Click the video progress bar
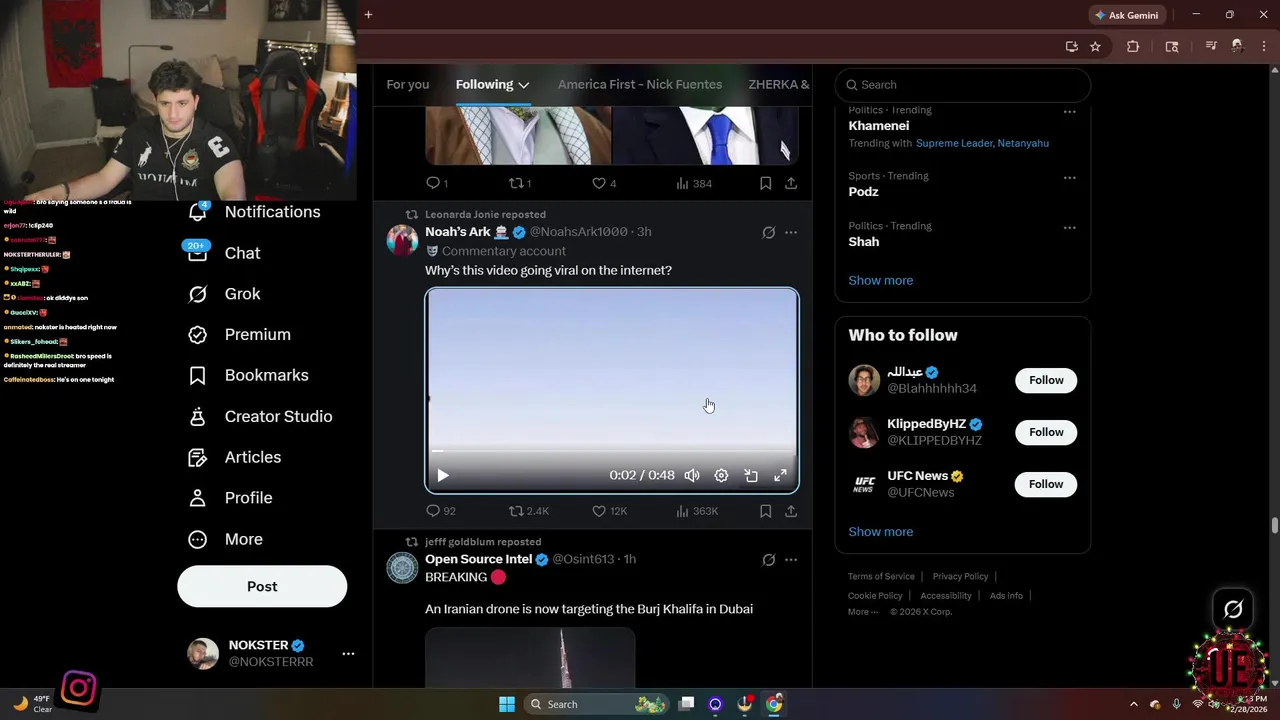Screen dimensions: 1280x720 [612, 452]
